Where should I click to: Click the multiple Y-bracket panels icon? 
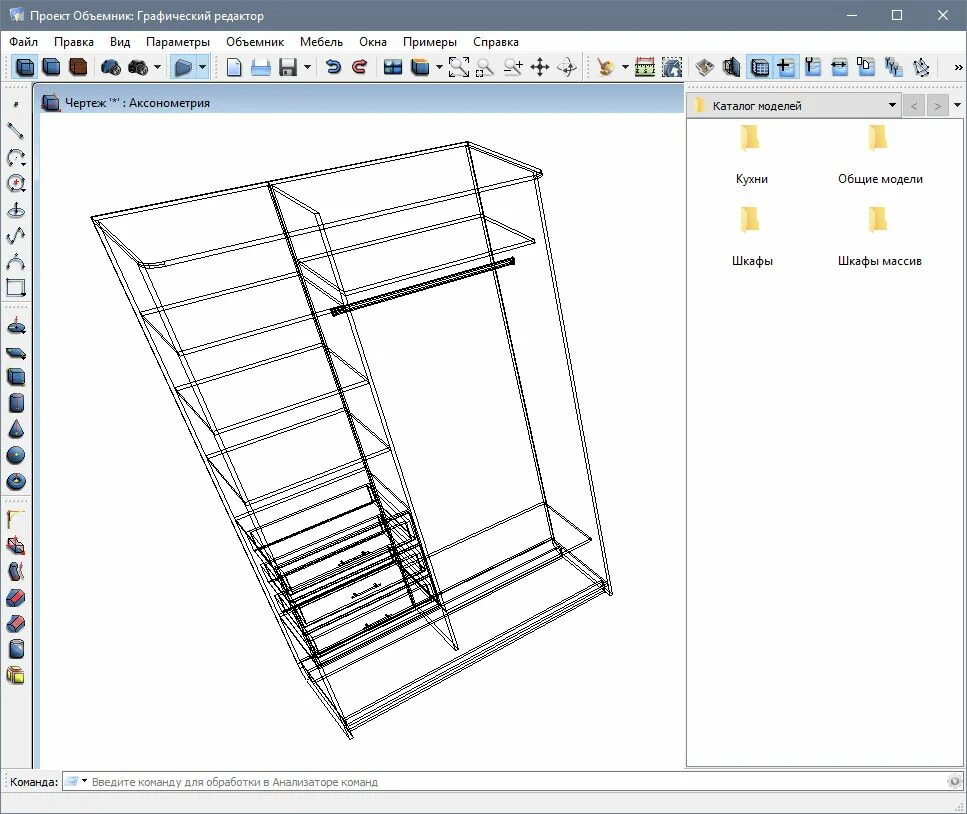[x=893, y=67]
